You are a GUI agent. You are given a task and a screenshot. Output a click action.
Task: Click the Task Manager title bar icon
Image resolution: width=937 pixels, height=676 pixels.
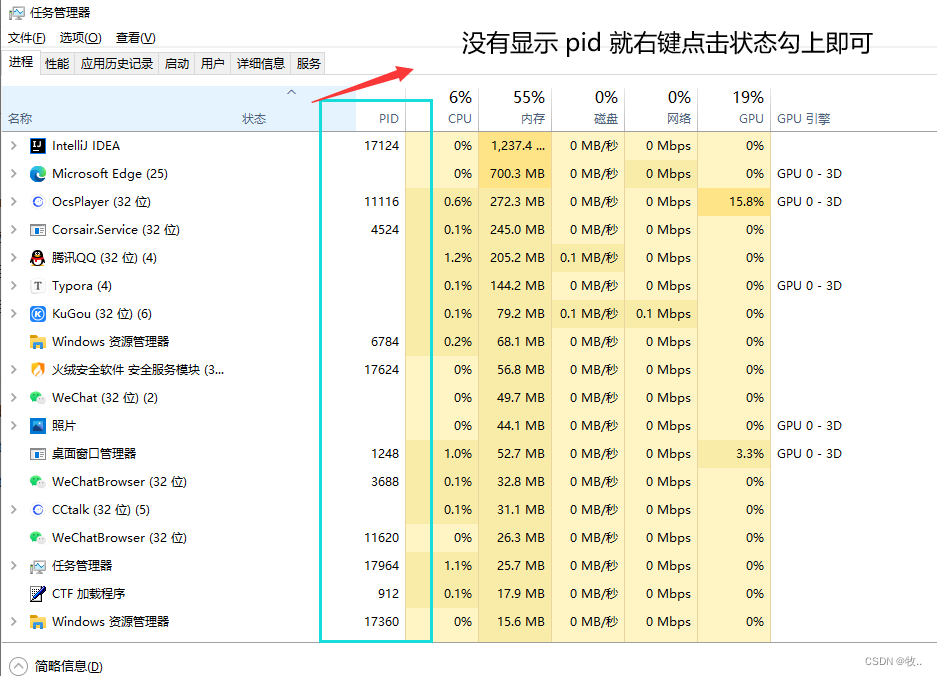coord(17,13)
